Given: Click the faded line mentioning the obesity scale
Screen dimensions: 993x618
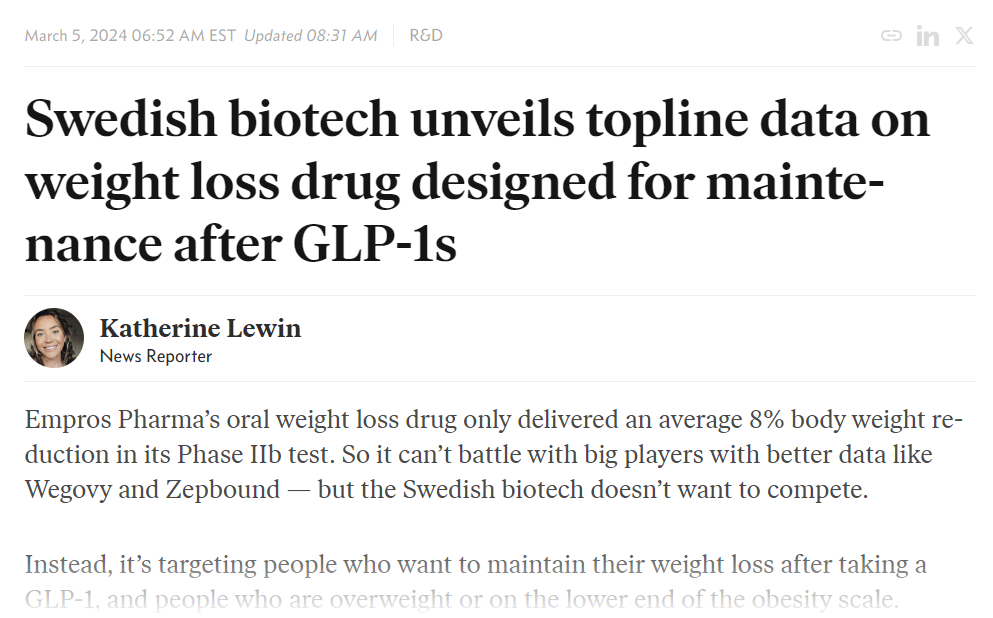Looking at the screenshot, I should click(x=461, y=599).
